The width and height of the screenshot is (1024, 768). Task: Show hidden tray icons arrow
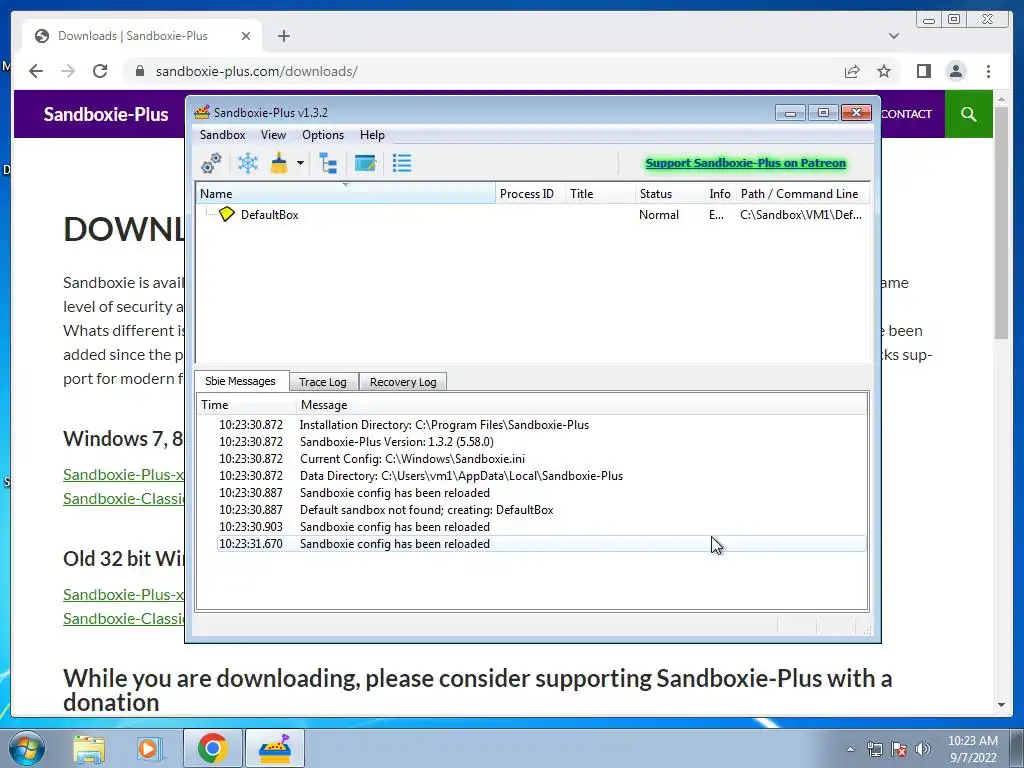click(850, 749)
